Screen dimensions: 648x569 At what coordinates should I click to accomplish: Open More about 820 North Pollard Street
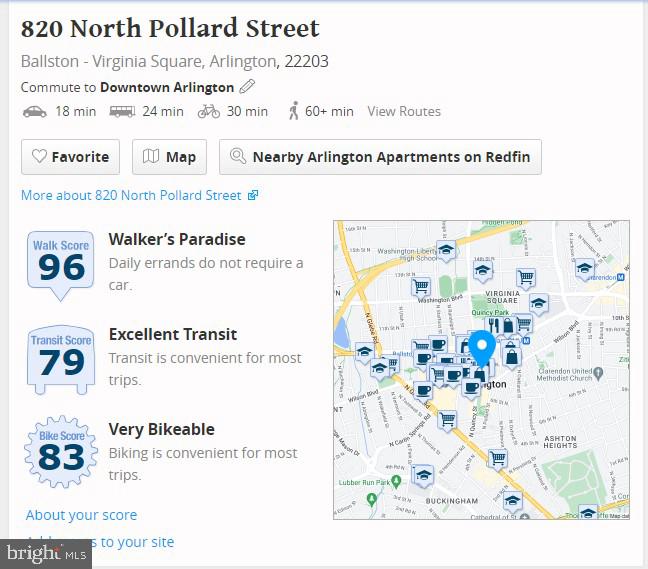139,195
